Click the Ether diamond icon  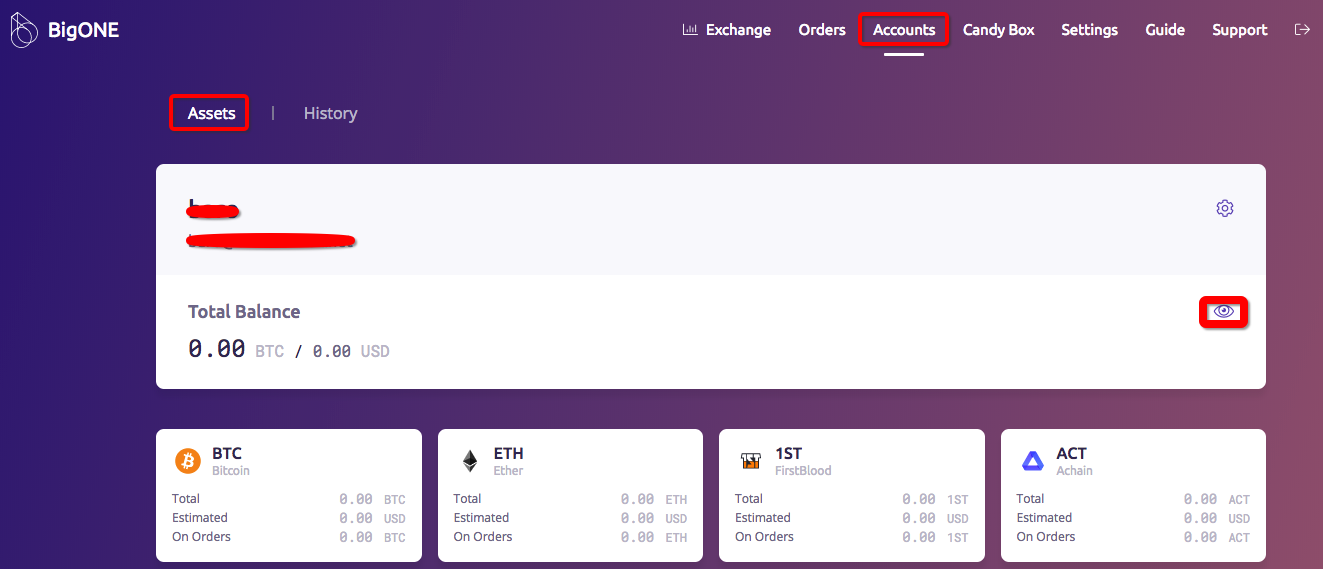tap(469, 461)
